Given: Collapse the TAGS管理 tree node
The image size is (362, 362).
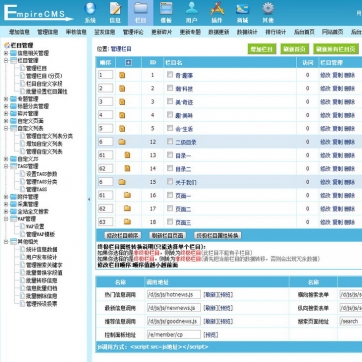Looking at the screenshot, I should [6, 166].
